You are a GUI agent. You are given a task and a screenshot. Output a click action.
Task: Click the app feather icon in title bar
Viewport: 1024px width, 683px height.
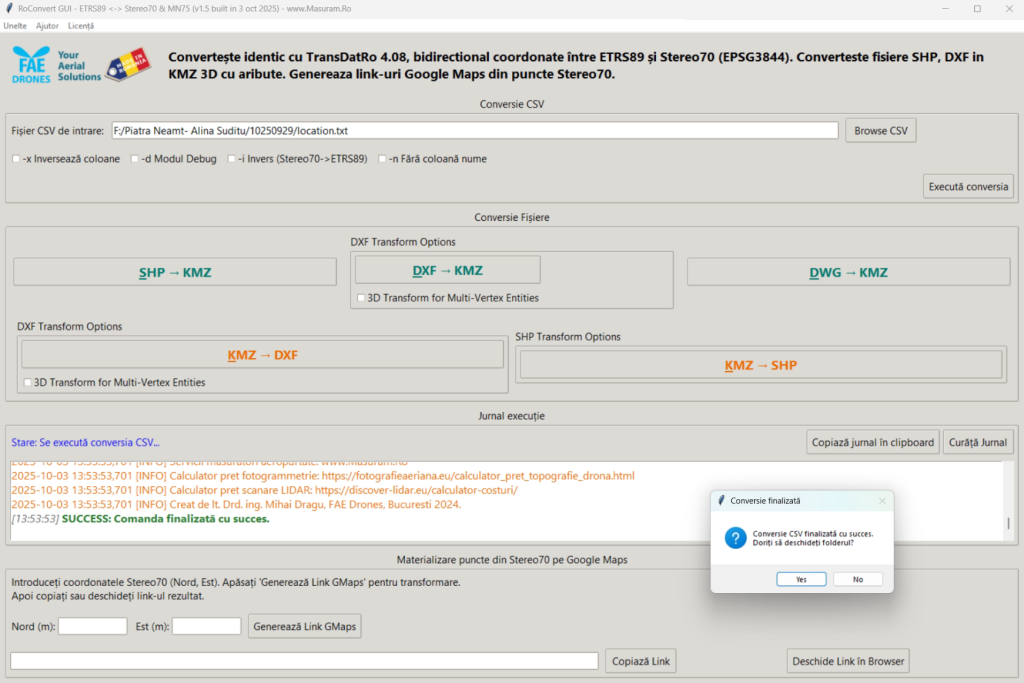point(9,8)
